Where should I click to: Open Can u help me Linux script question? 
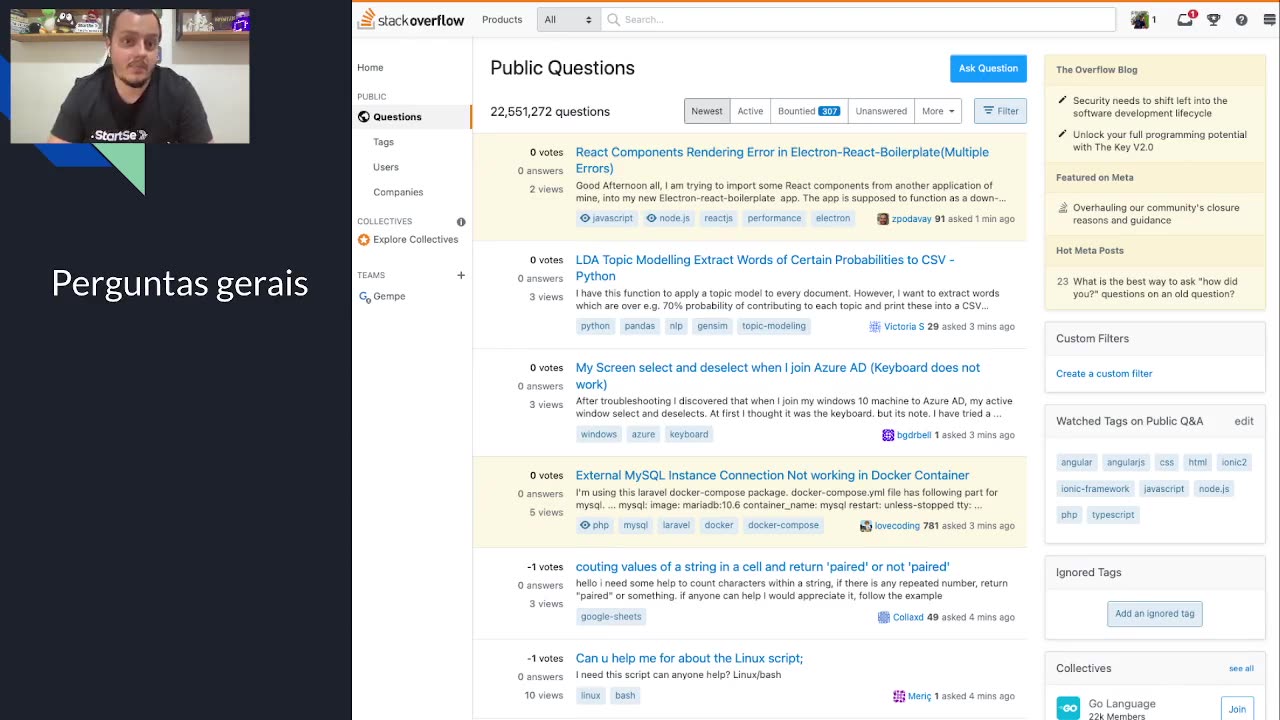pos(689,658)
